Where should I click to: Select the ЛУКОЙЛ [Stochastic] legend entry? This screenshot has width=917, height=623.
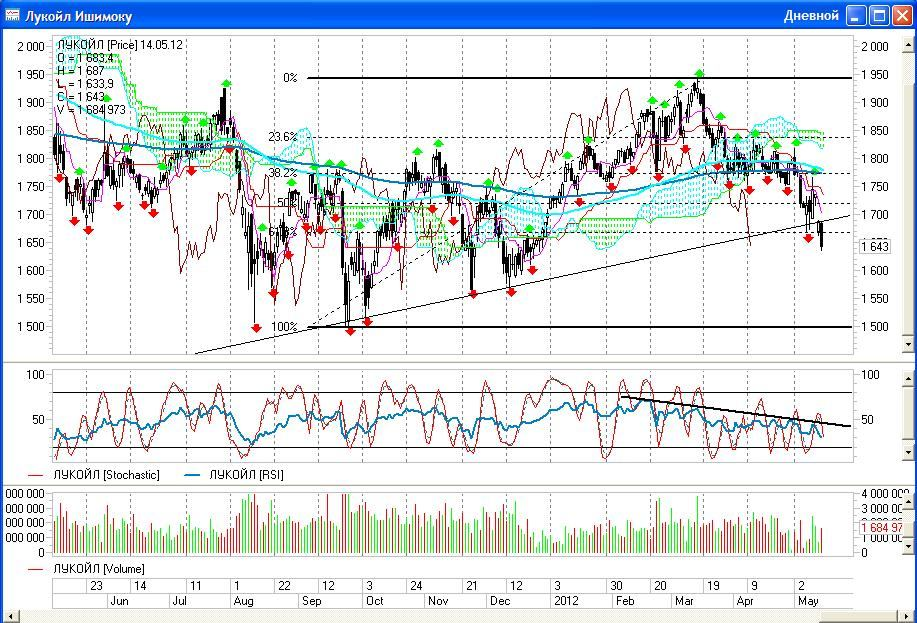(94, 474)
